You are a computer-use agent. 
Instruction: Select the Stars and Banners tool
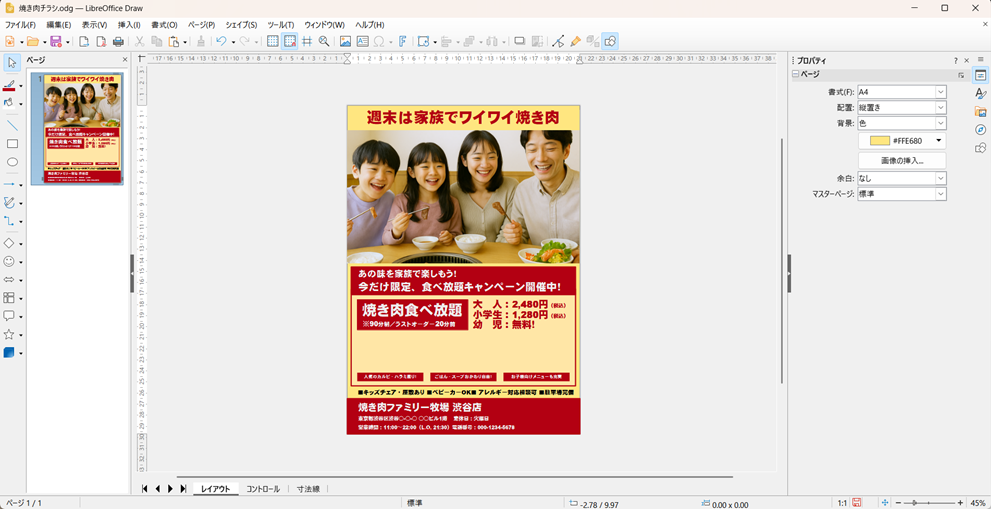[9, 334]
